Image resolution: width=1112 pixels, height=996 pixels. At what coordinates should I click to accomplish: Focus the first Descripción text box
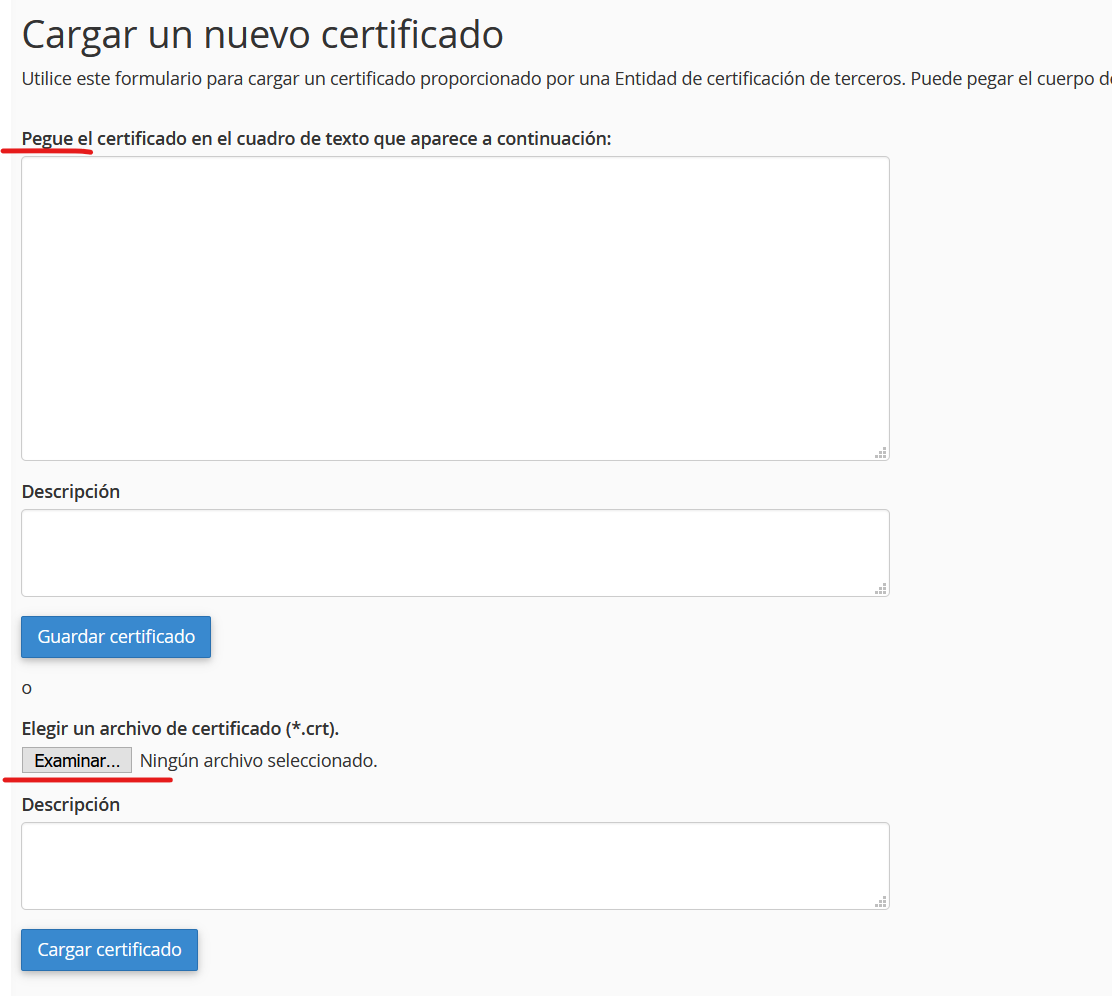[455, 552]
